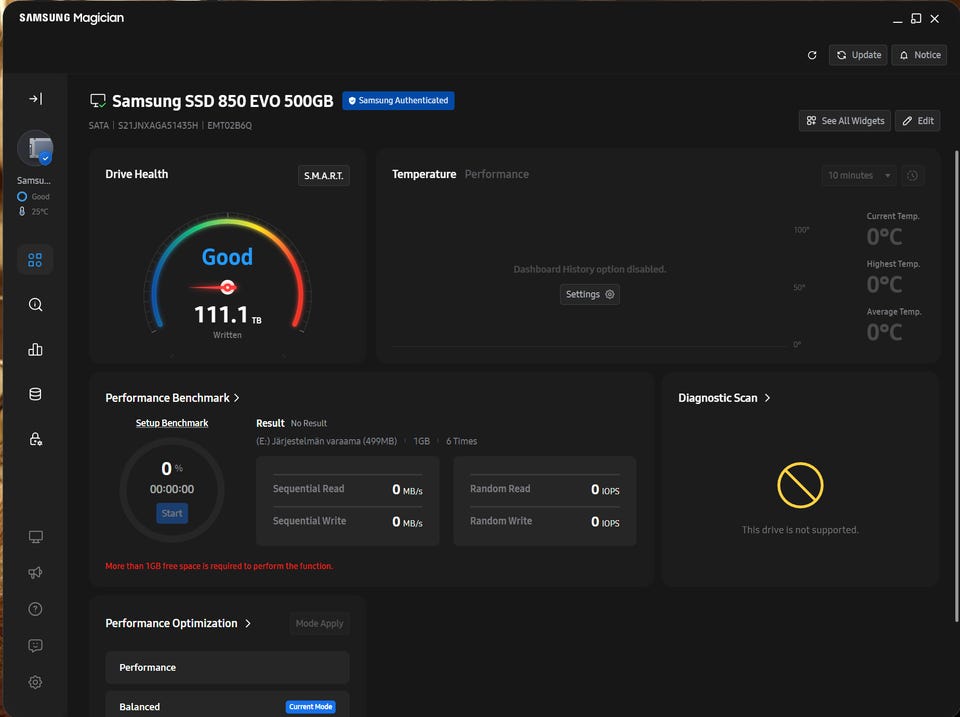Click the drive monitor icon beside title

(98, 101)
